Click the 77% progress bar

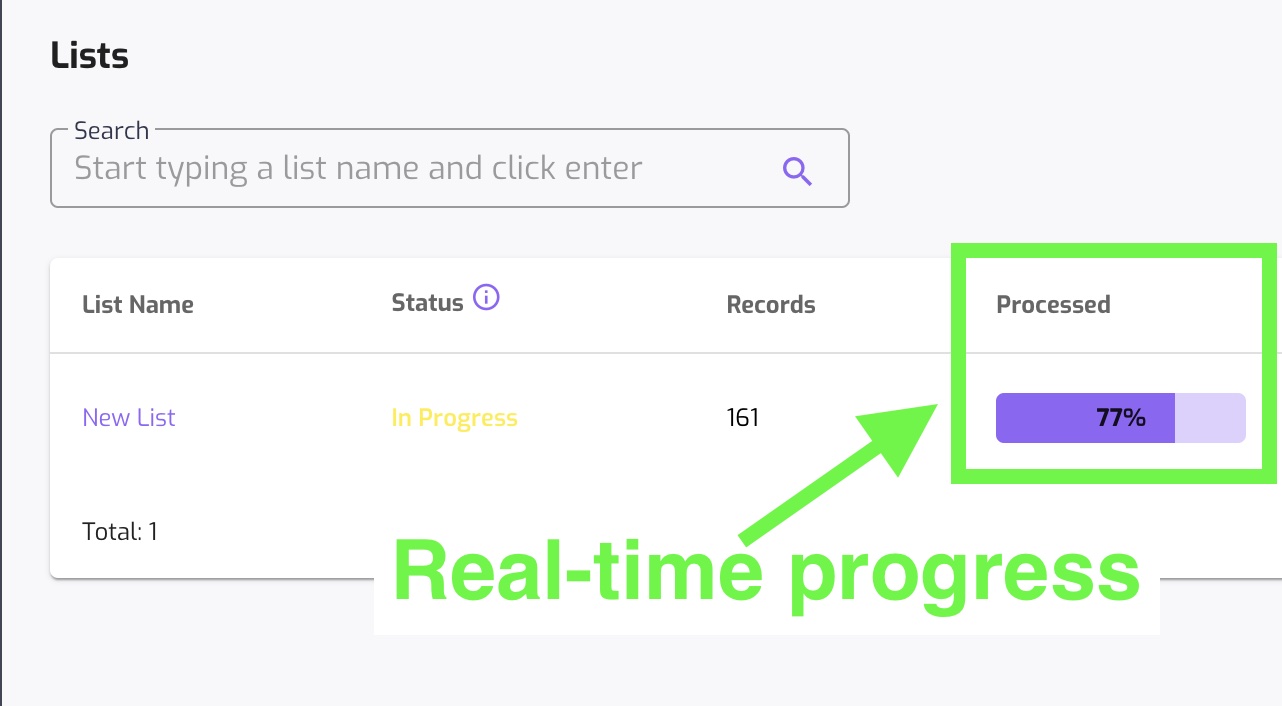tap(1119, 417)
